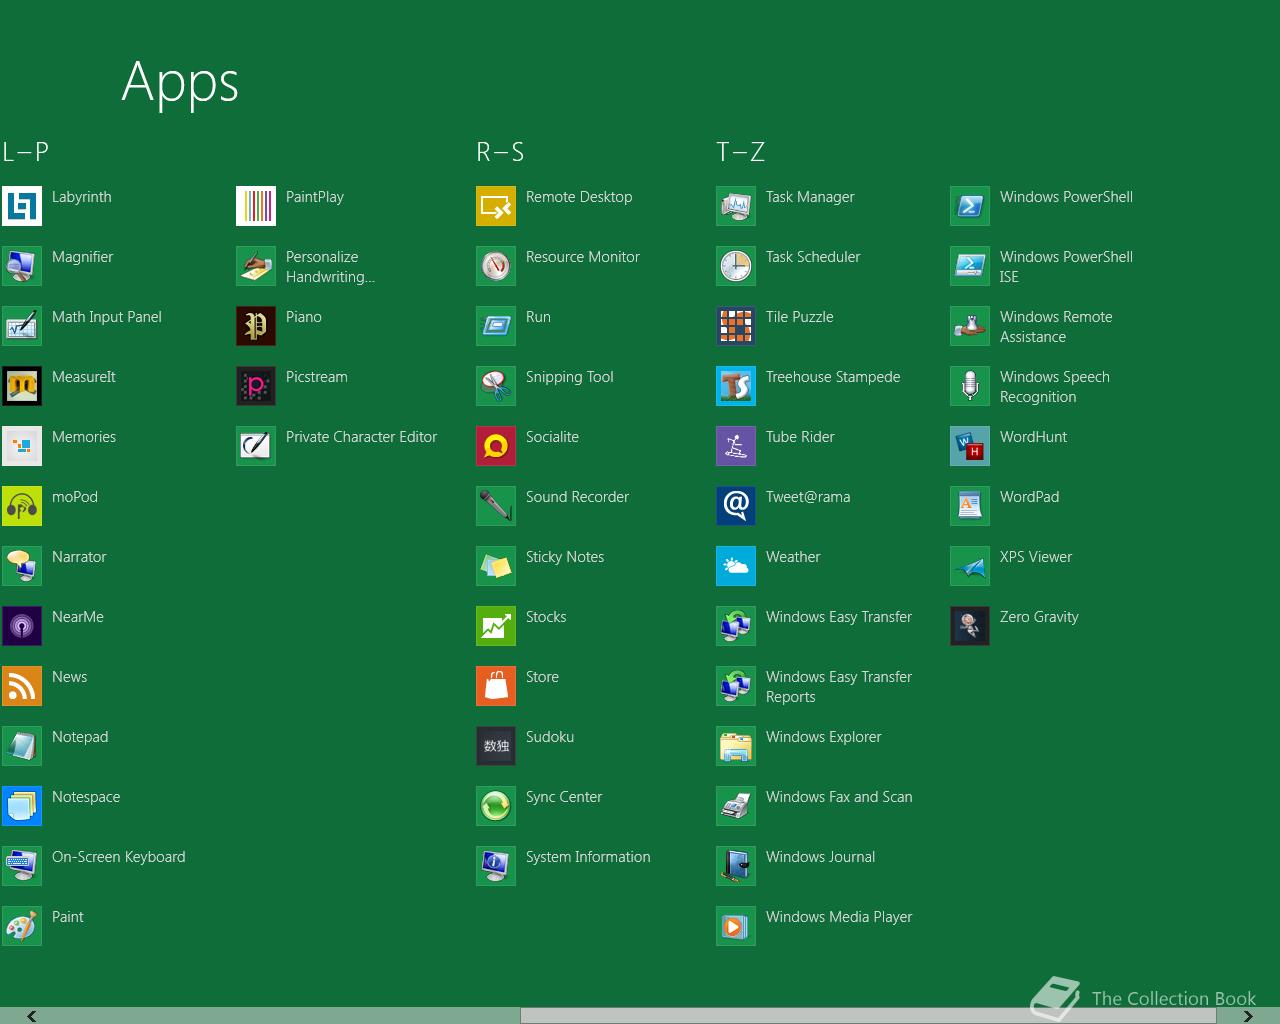Open the WordPad icon

point(970,506)
